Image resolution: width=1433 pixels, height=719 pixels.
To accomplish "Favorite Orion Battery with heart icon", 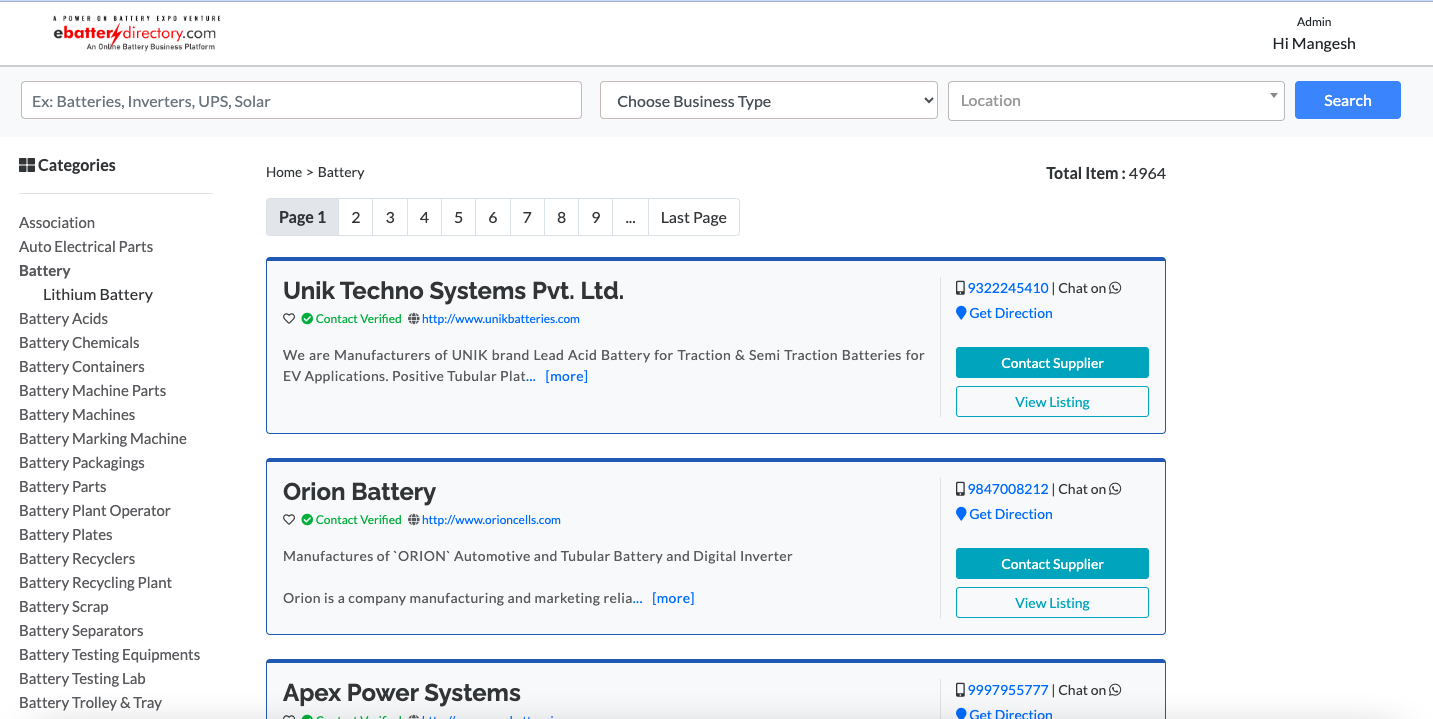I will 289,520.
